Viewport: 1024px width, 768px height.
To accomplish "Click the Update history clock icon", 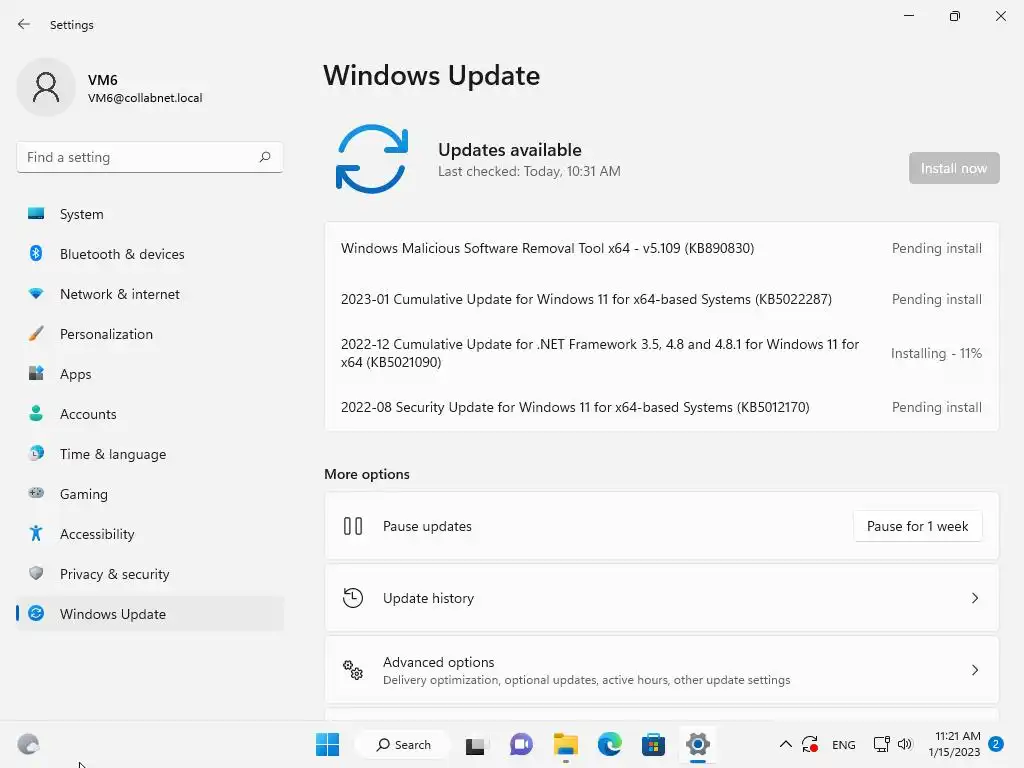I will (353, 598).
